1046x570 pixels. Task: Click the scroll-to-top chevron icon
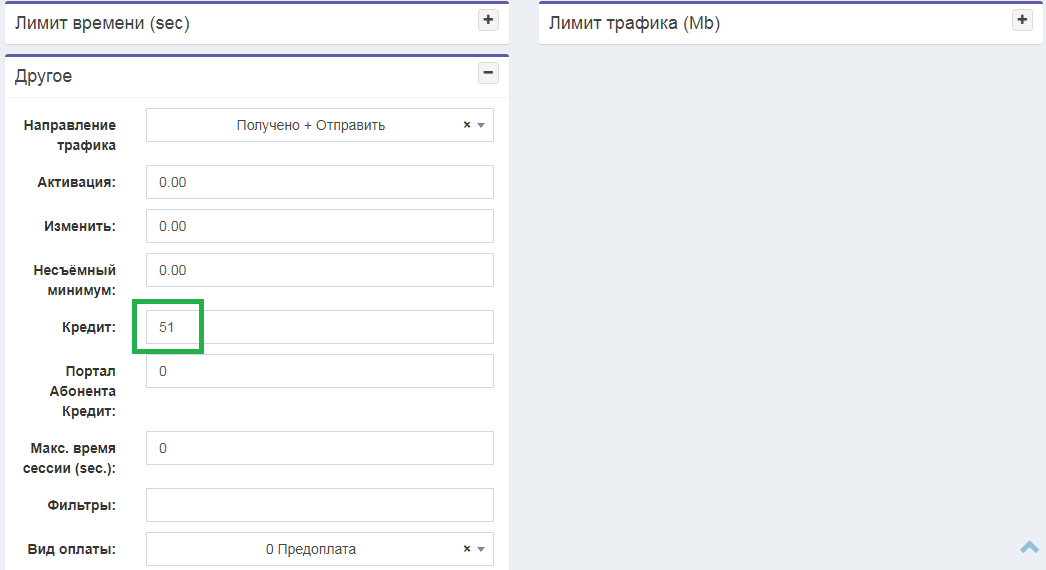1030,546
